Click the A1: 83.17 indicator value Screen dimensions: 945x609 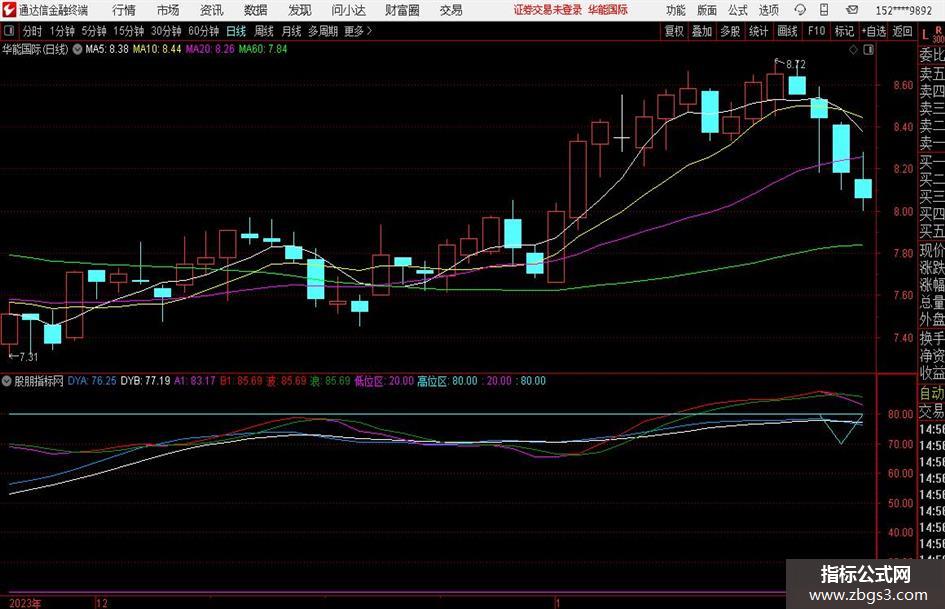click(x=195, y=381)
